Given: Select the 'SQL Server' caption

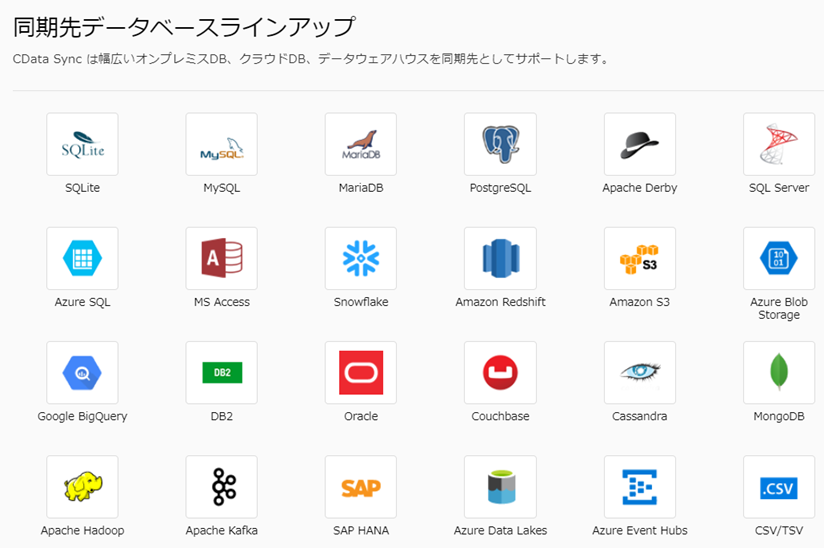Looking at the screenshot, I should click(779, 188).
